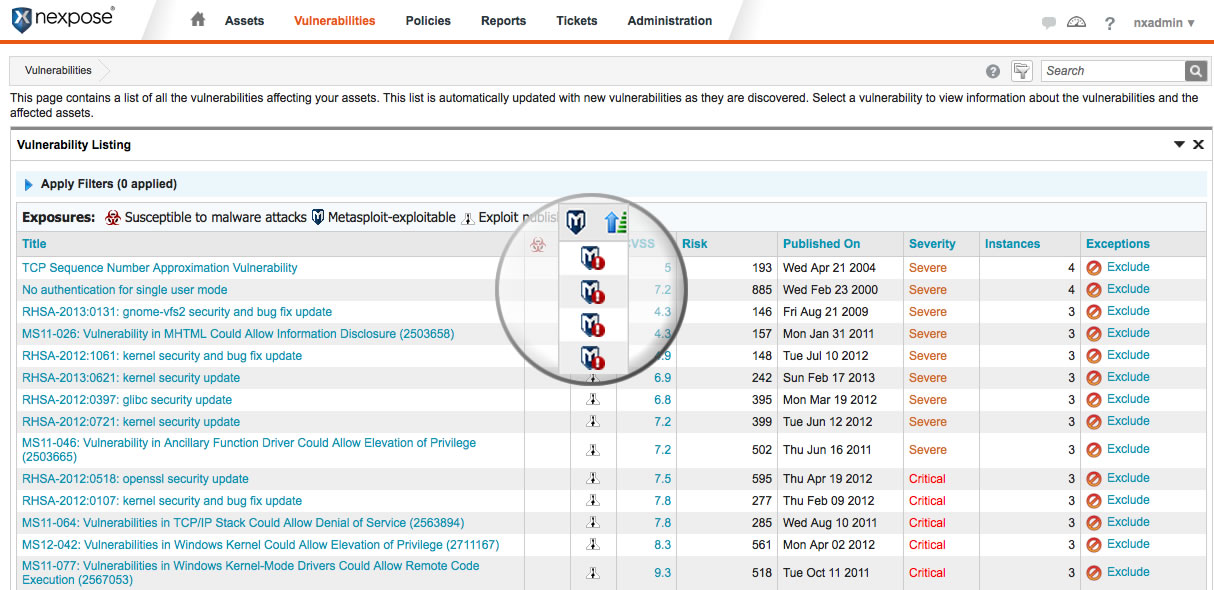Open the Administration tab
The height and width of the screenshot is (590, 1214).
pos(669,21)
